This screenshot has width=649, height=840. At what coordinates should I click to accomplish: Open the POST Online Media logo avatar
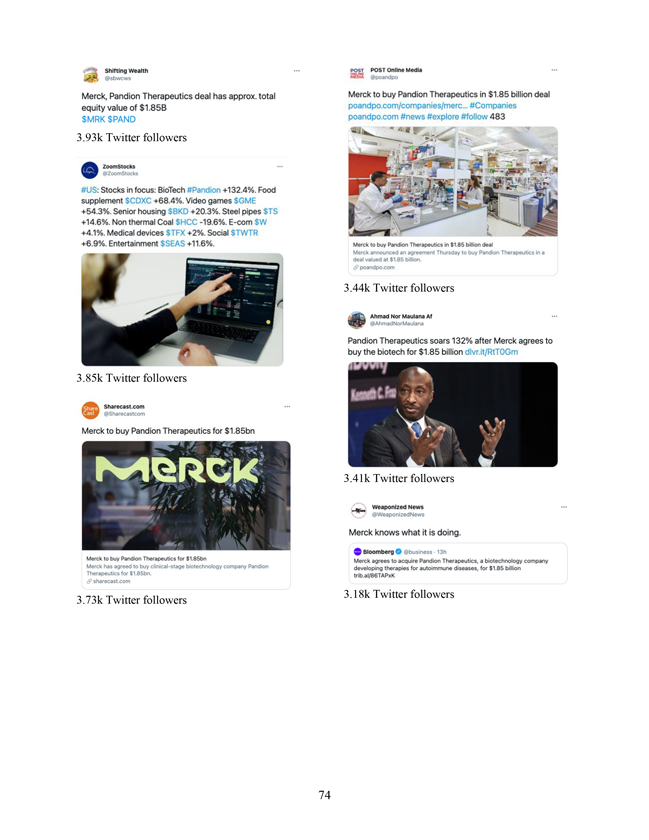[357, 73]
